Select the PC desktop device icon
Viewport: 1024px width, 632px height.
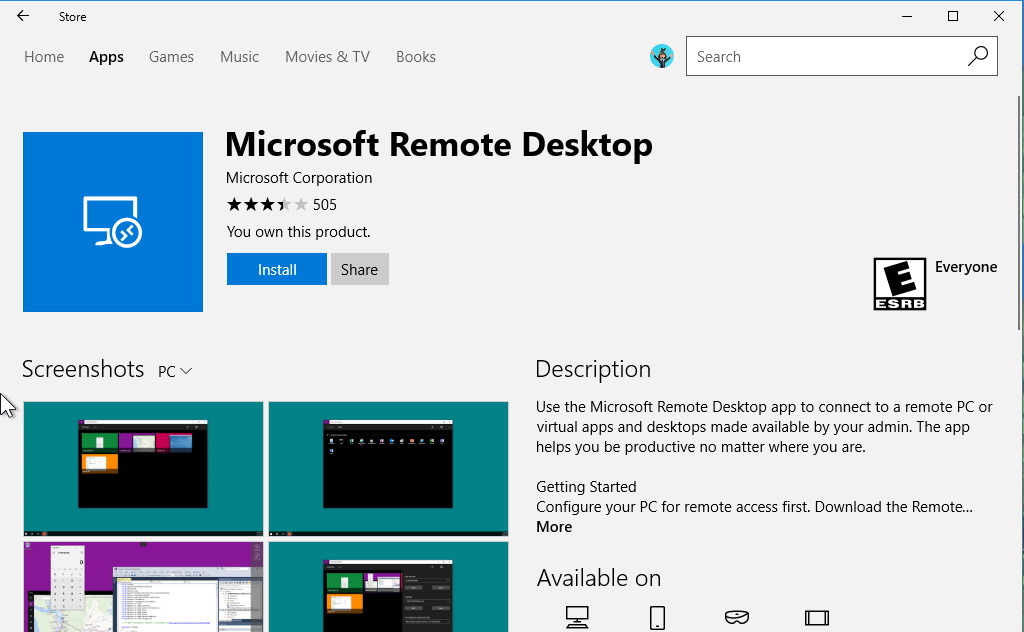pyautogui.click(x=577, y=616)
